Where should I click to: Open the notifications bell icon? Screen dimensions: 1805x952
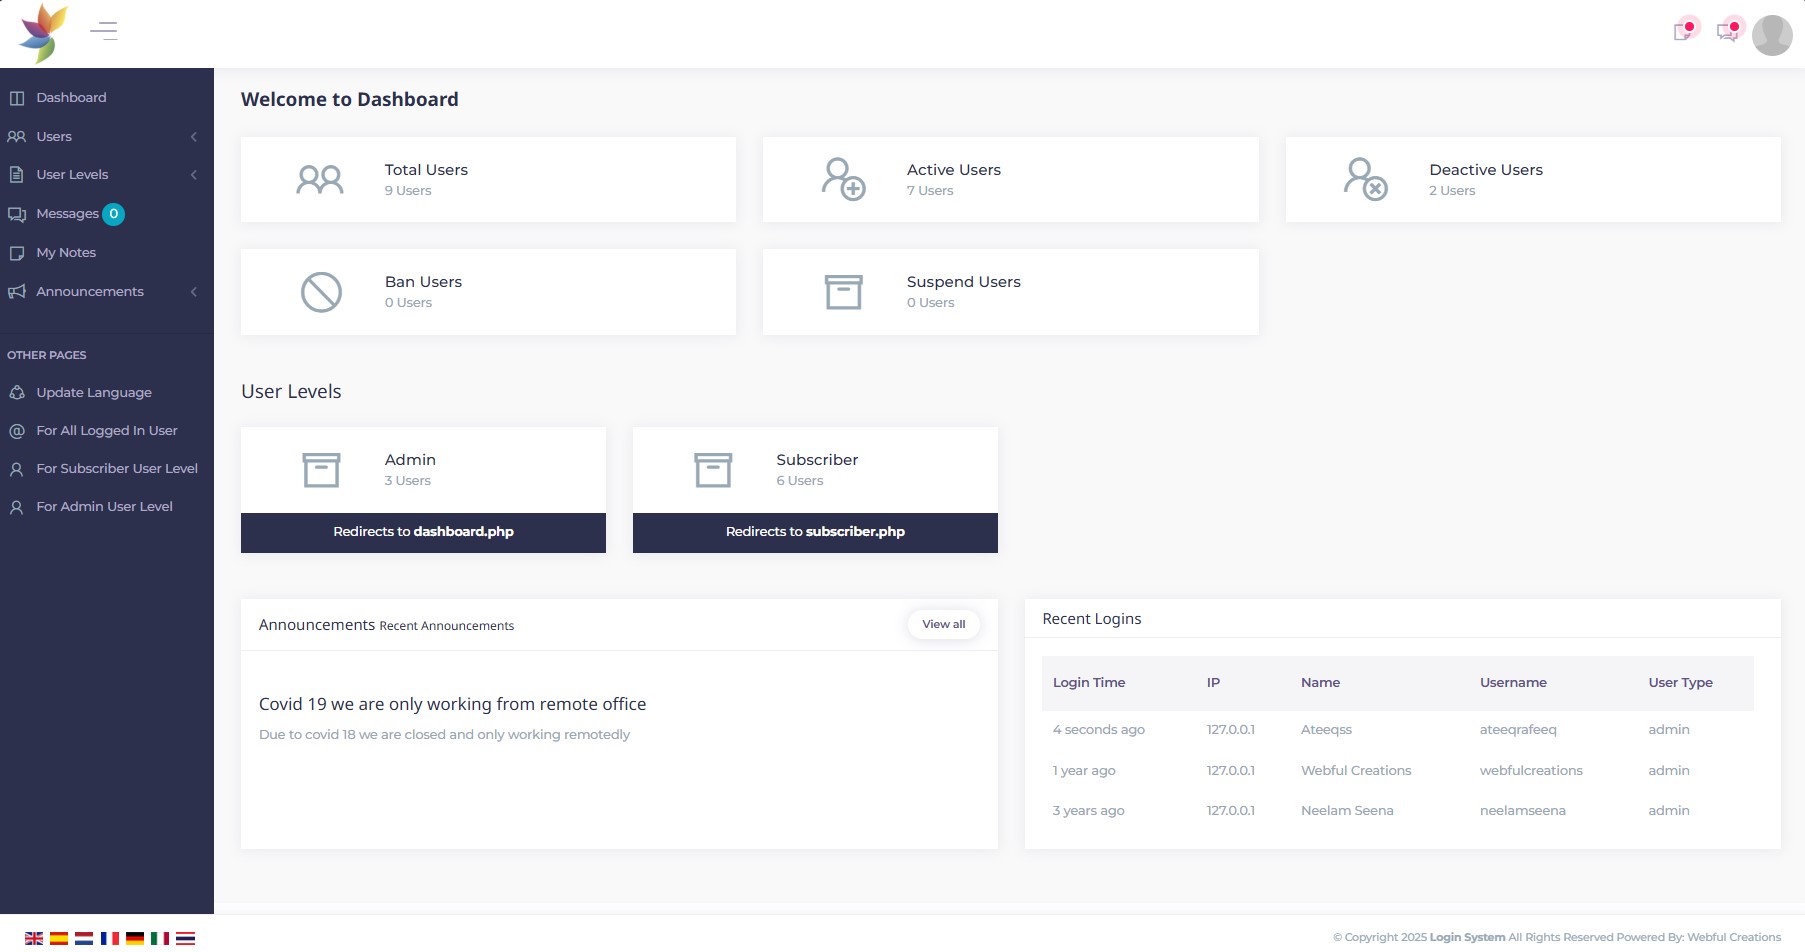click(1683, 31)
